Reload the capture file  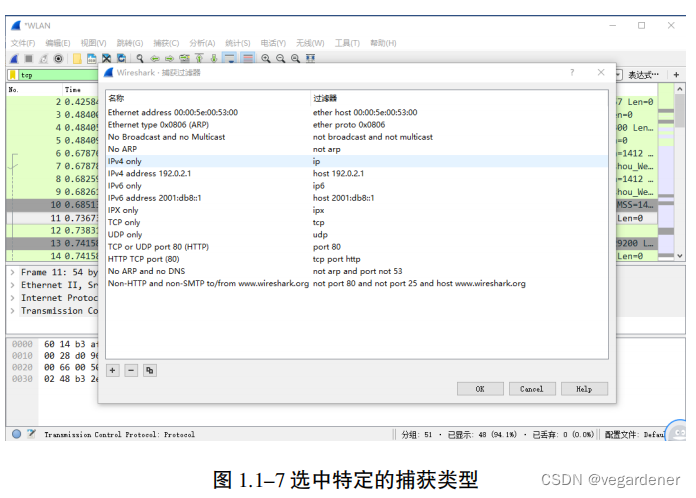(121, 59)
